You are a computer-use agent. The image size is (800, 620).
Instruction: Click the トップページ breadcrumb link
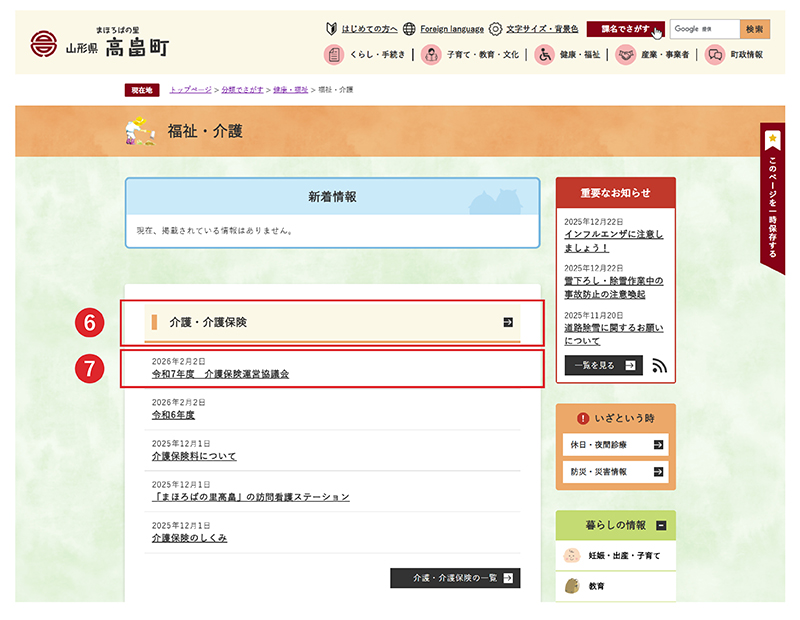[190, 89]
